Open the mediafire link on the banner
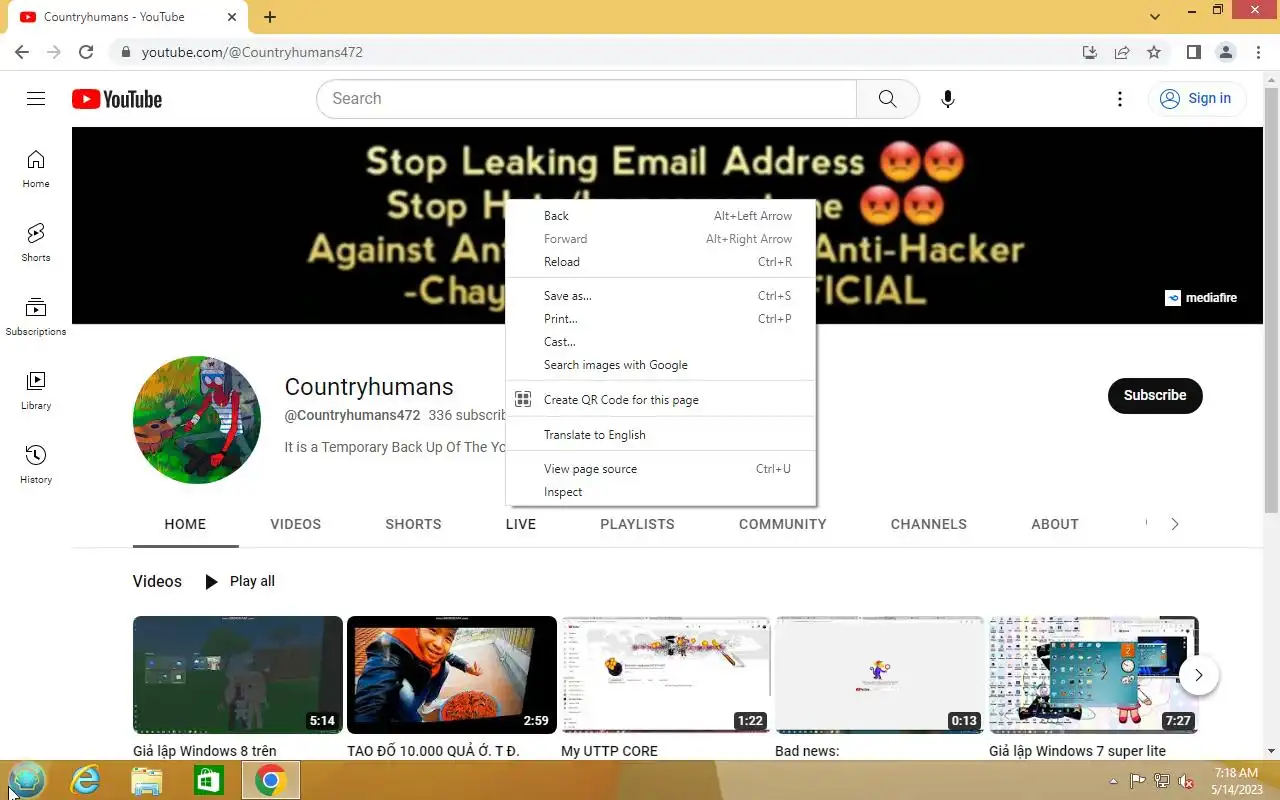This screenshot has width=1280, height=800. (1201, 297)
